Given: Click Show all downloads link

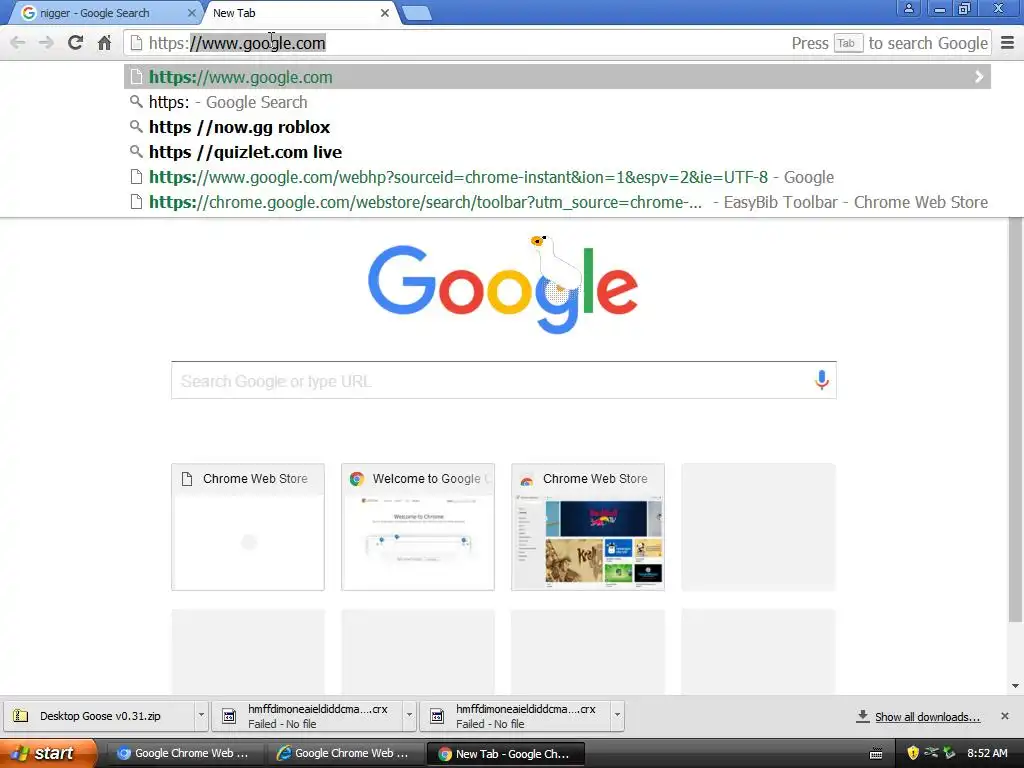Looking at the screenshot, I should coord(927,717).
